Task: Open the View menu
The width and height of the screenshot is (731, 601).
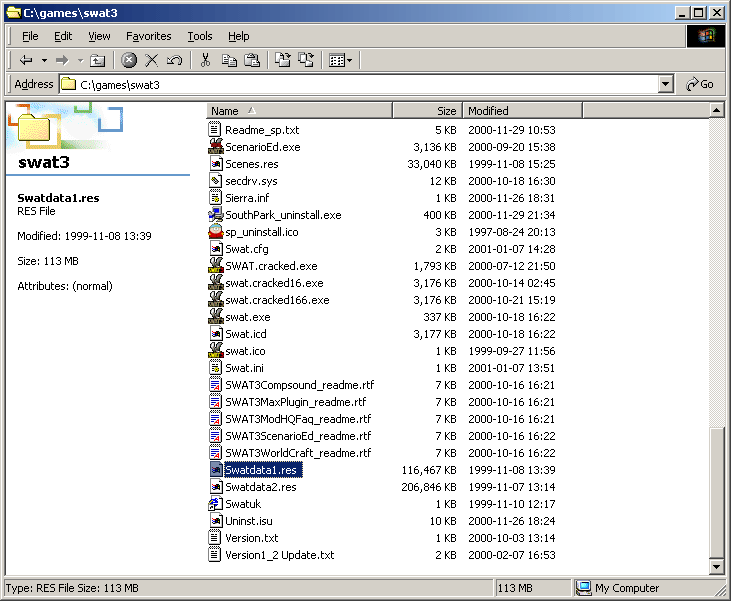Action: (99, 36)
